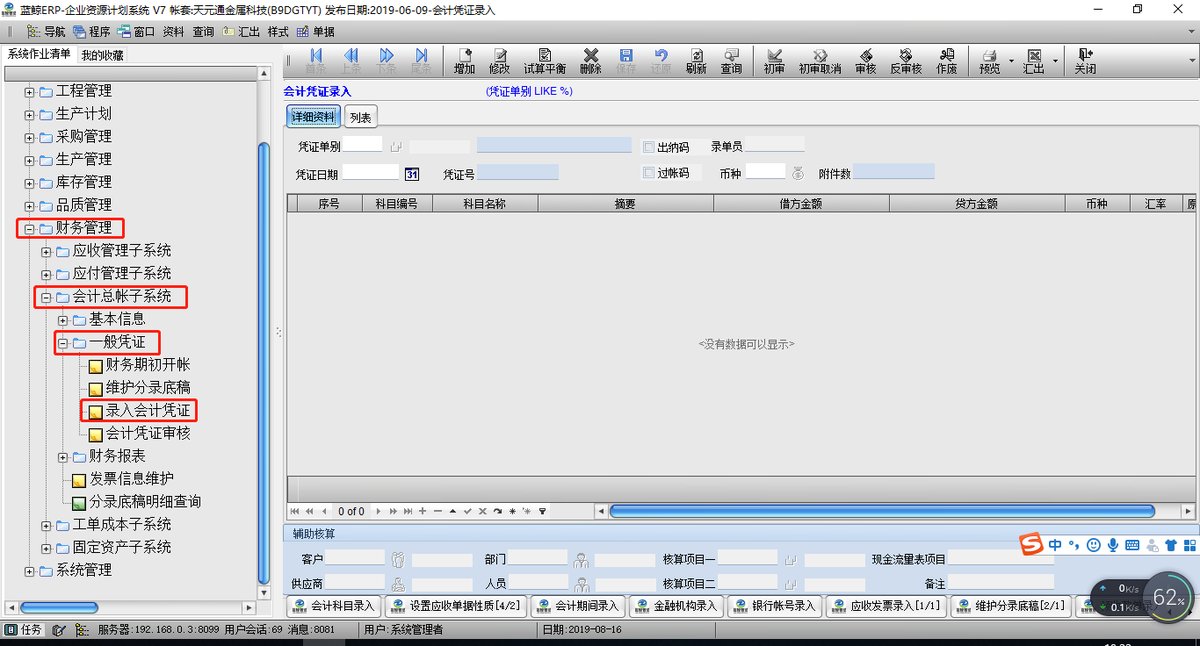
Task: Open 录入会计凭证 in the tree
Action: 148,411
